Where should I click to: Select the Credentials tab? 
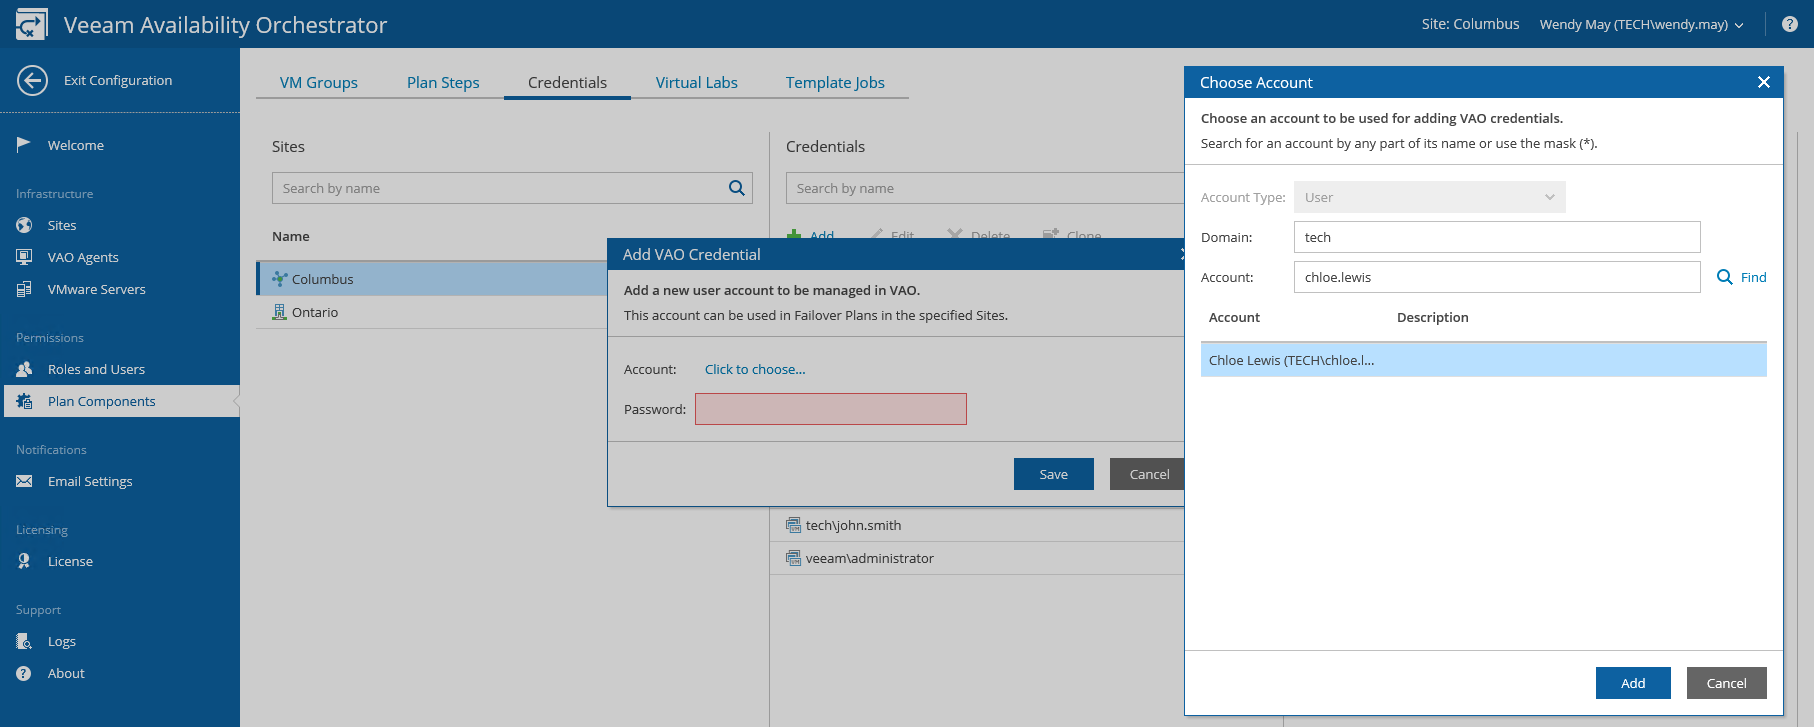click(567, 82)
